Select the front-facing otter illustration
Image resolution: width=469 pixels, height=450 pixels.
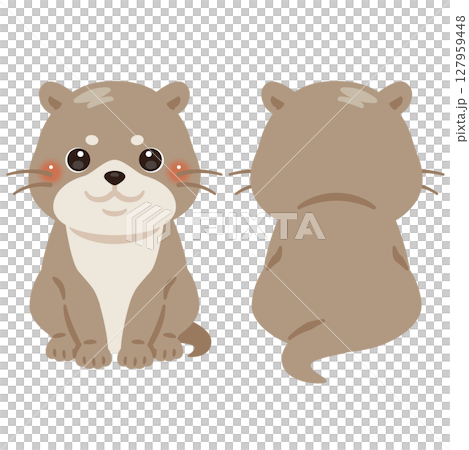point(114,225)
